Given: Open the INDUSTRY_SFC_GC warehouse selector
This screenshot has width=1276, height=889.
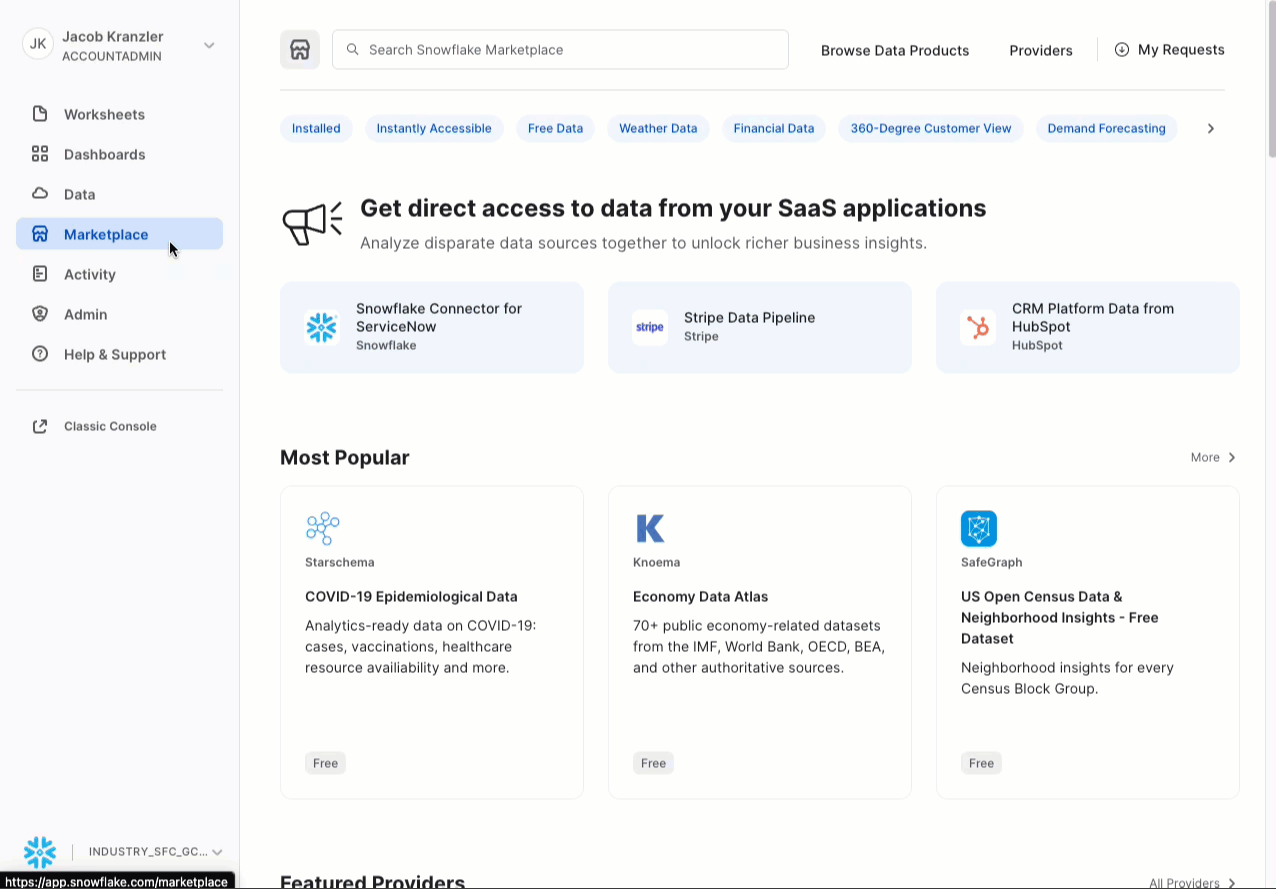Looking at the screenshot, I should tap(151, 852).
